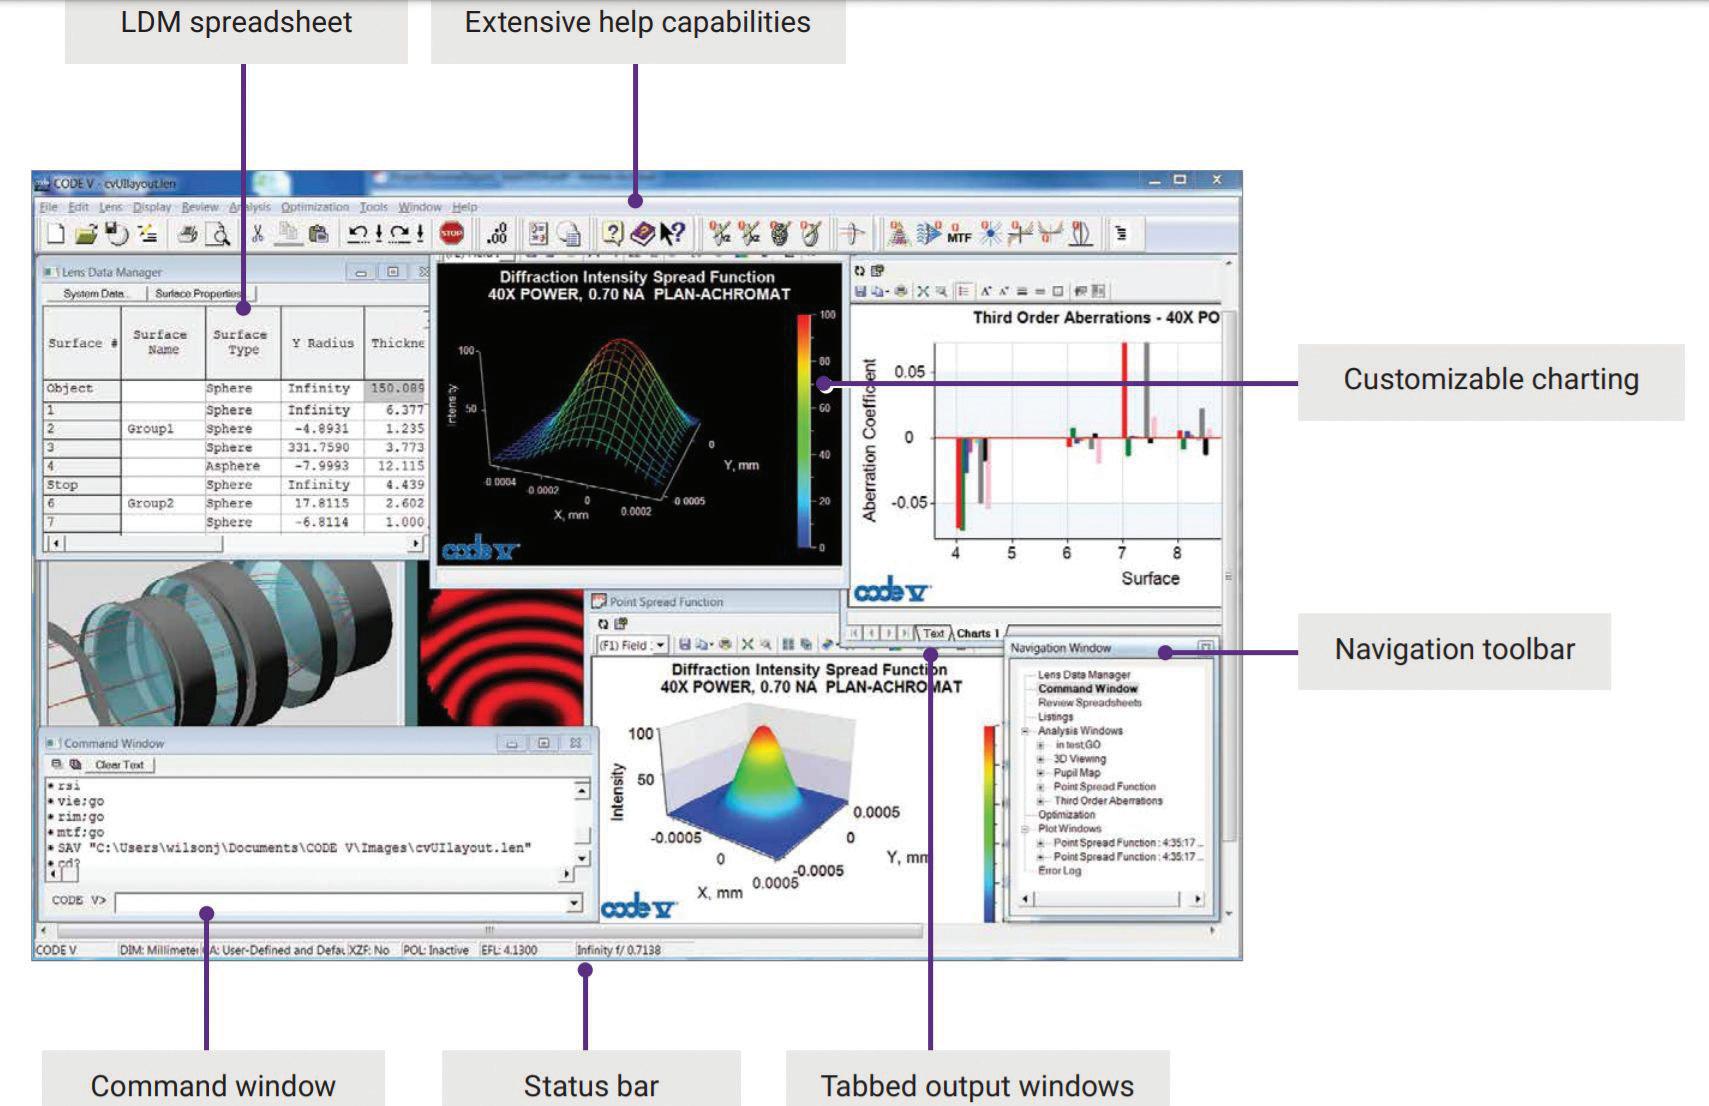Viewport: 1709px width, 1106px height.
Task: Click the decimal places .00 icon
Action: click(497, 233)
